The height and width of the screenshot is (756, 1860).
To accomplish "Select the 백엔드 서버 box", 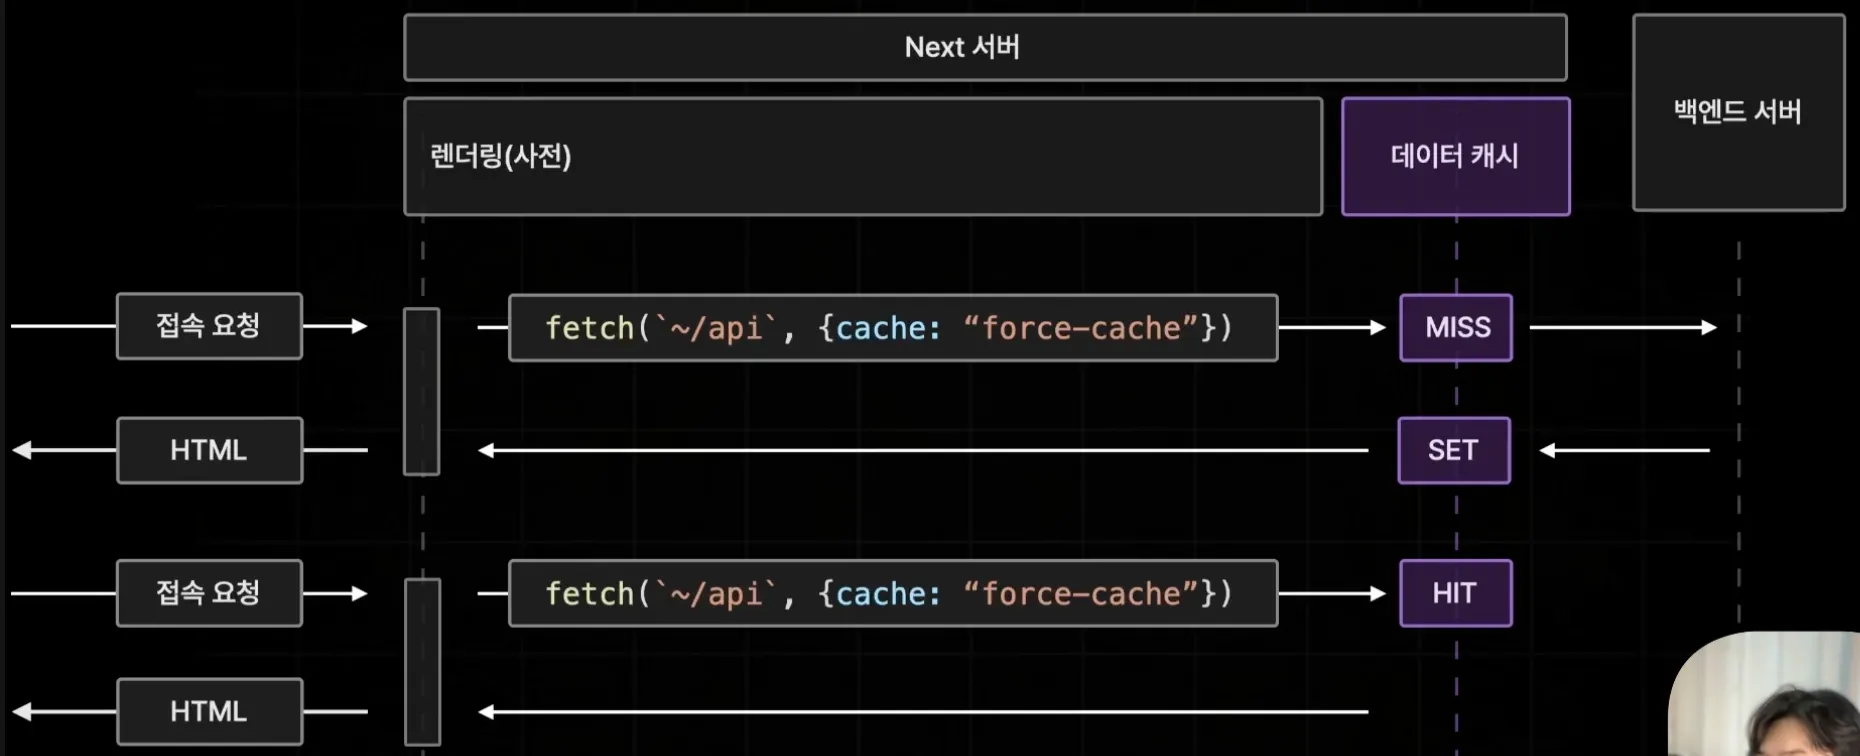I will [1738, 112].
